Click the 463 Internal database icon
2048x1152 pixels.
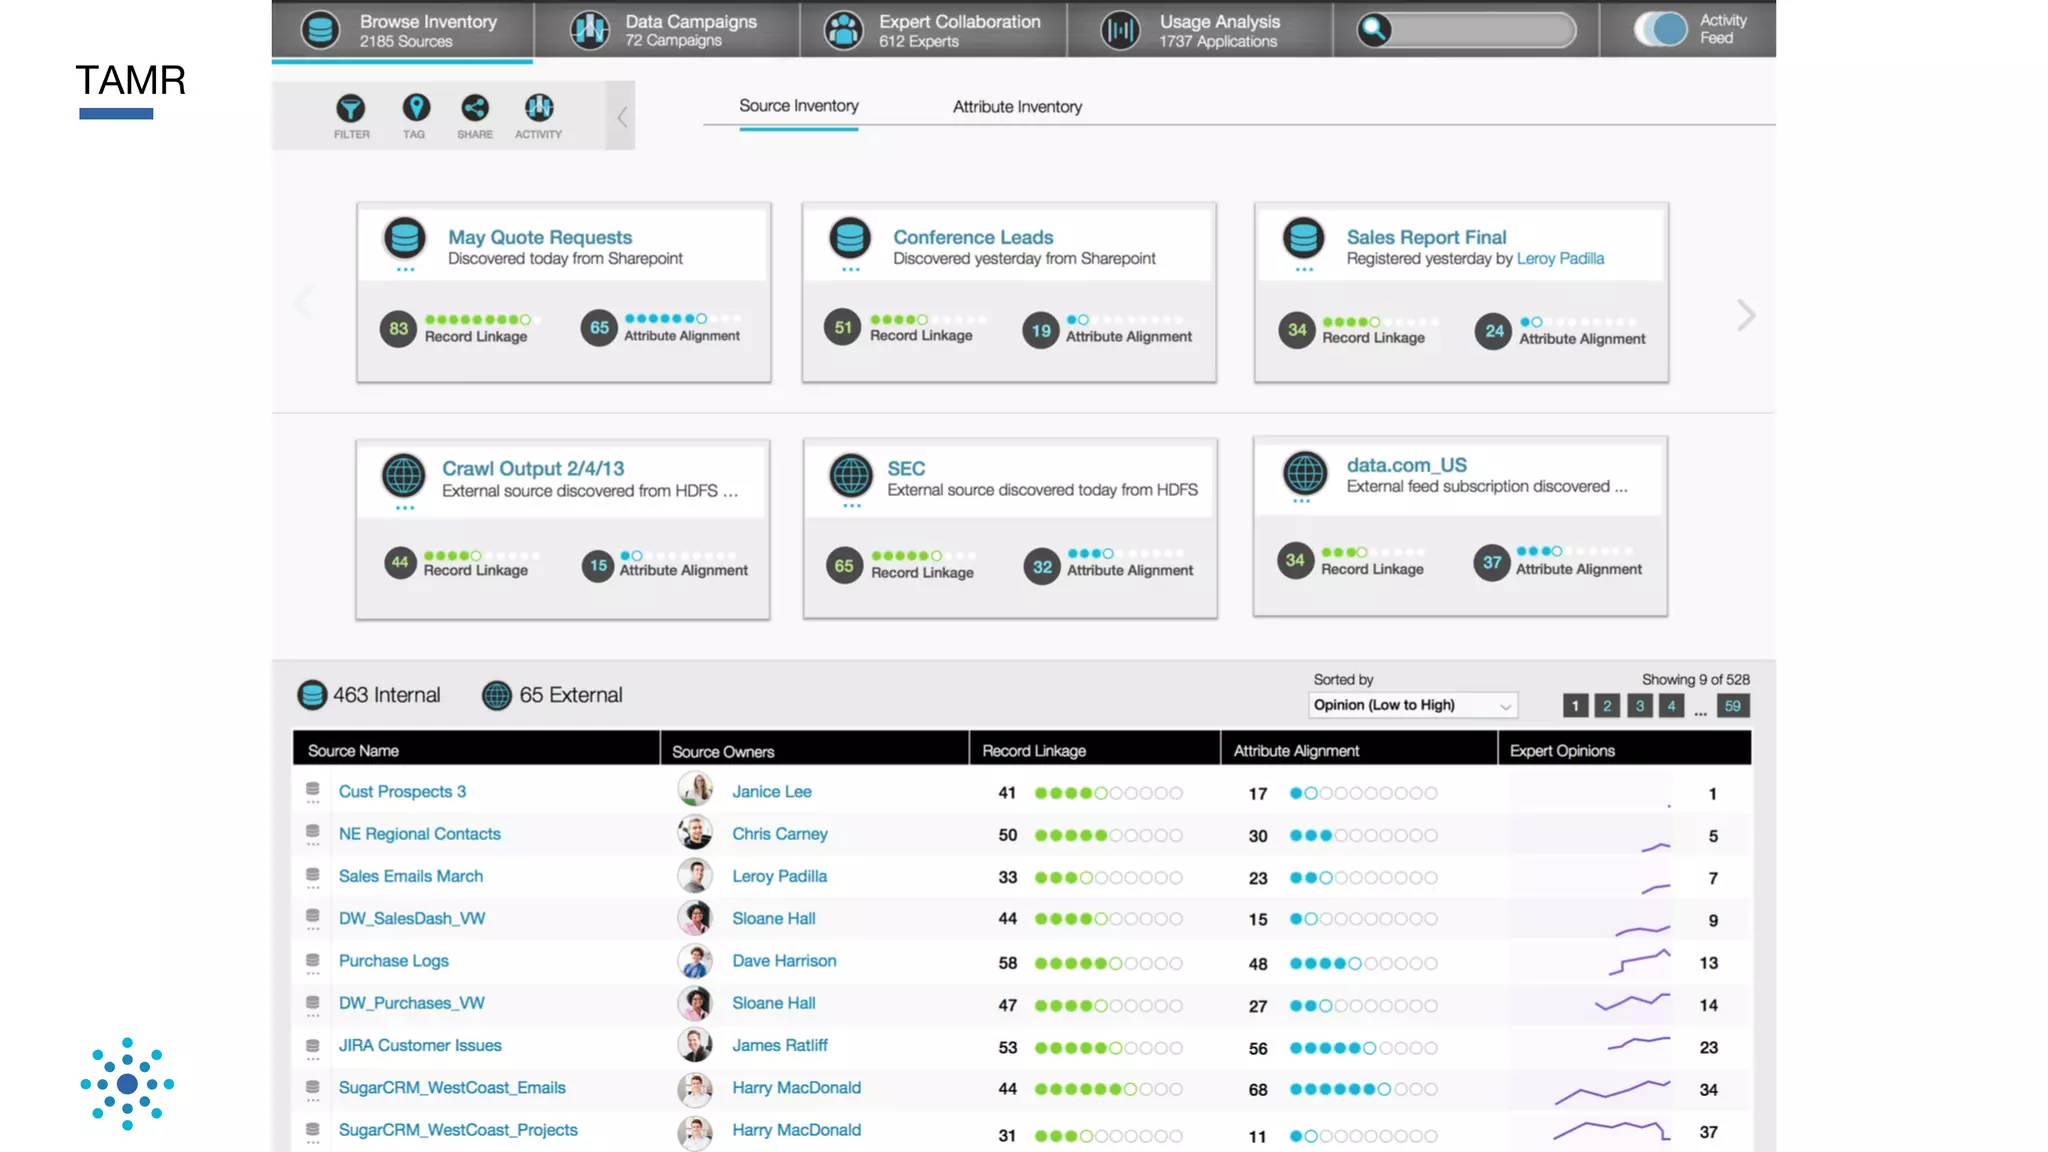312,695
